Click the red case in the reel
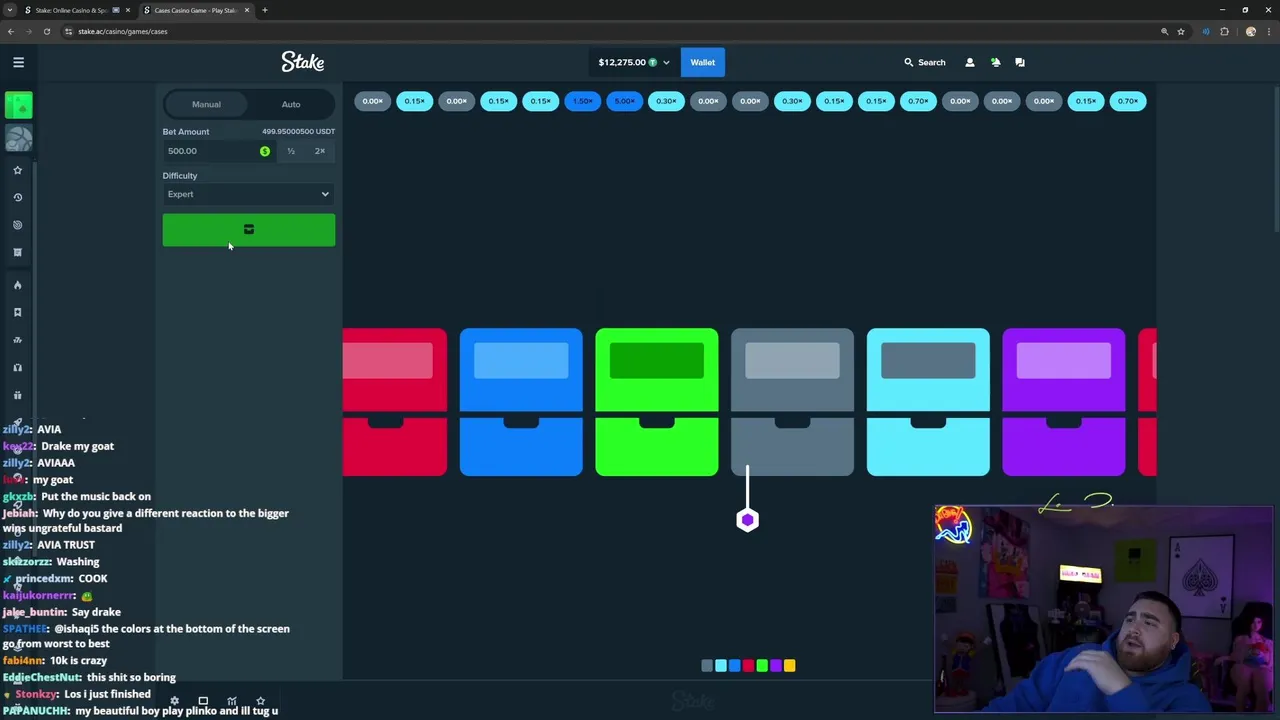The image size is (1280, 720). [x=395, y=402]
